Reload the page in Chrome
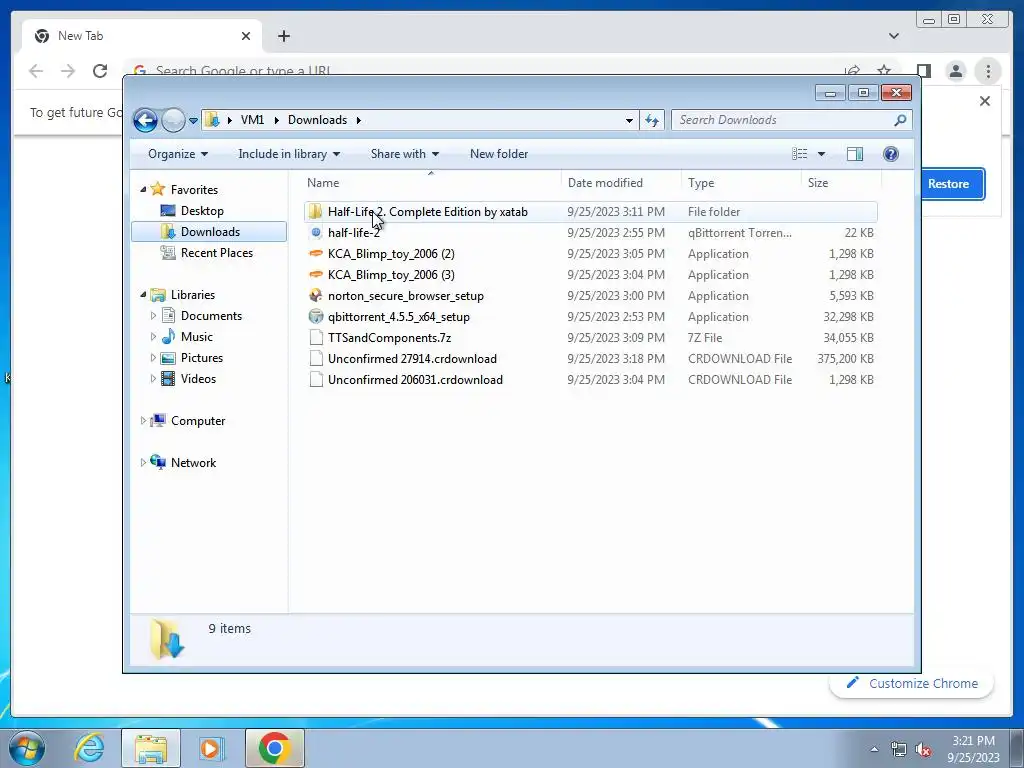The image size is (1024, 768). [100, 71]
